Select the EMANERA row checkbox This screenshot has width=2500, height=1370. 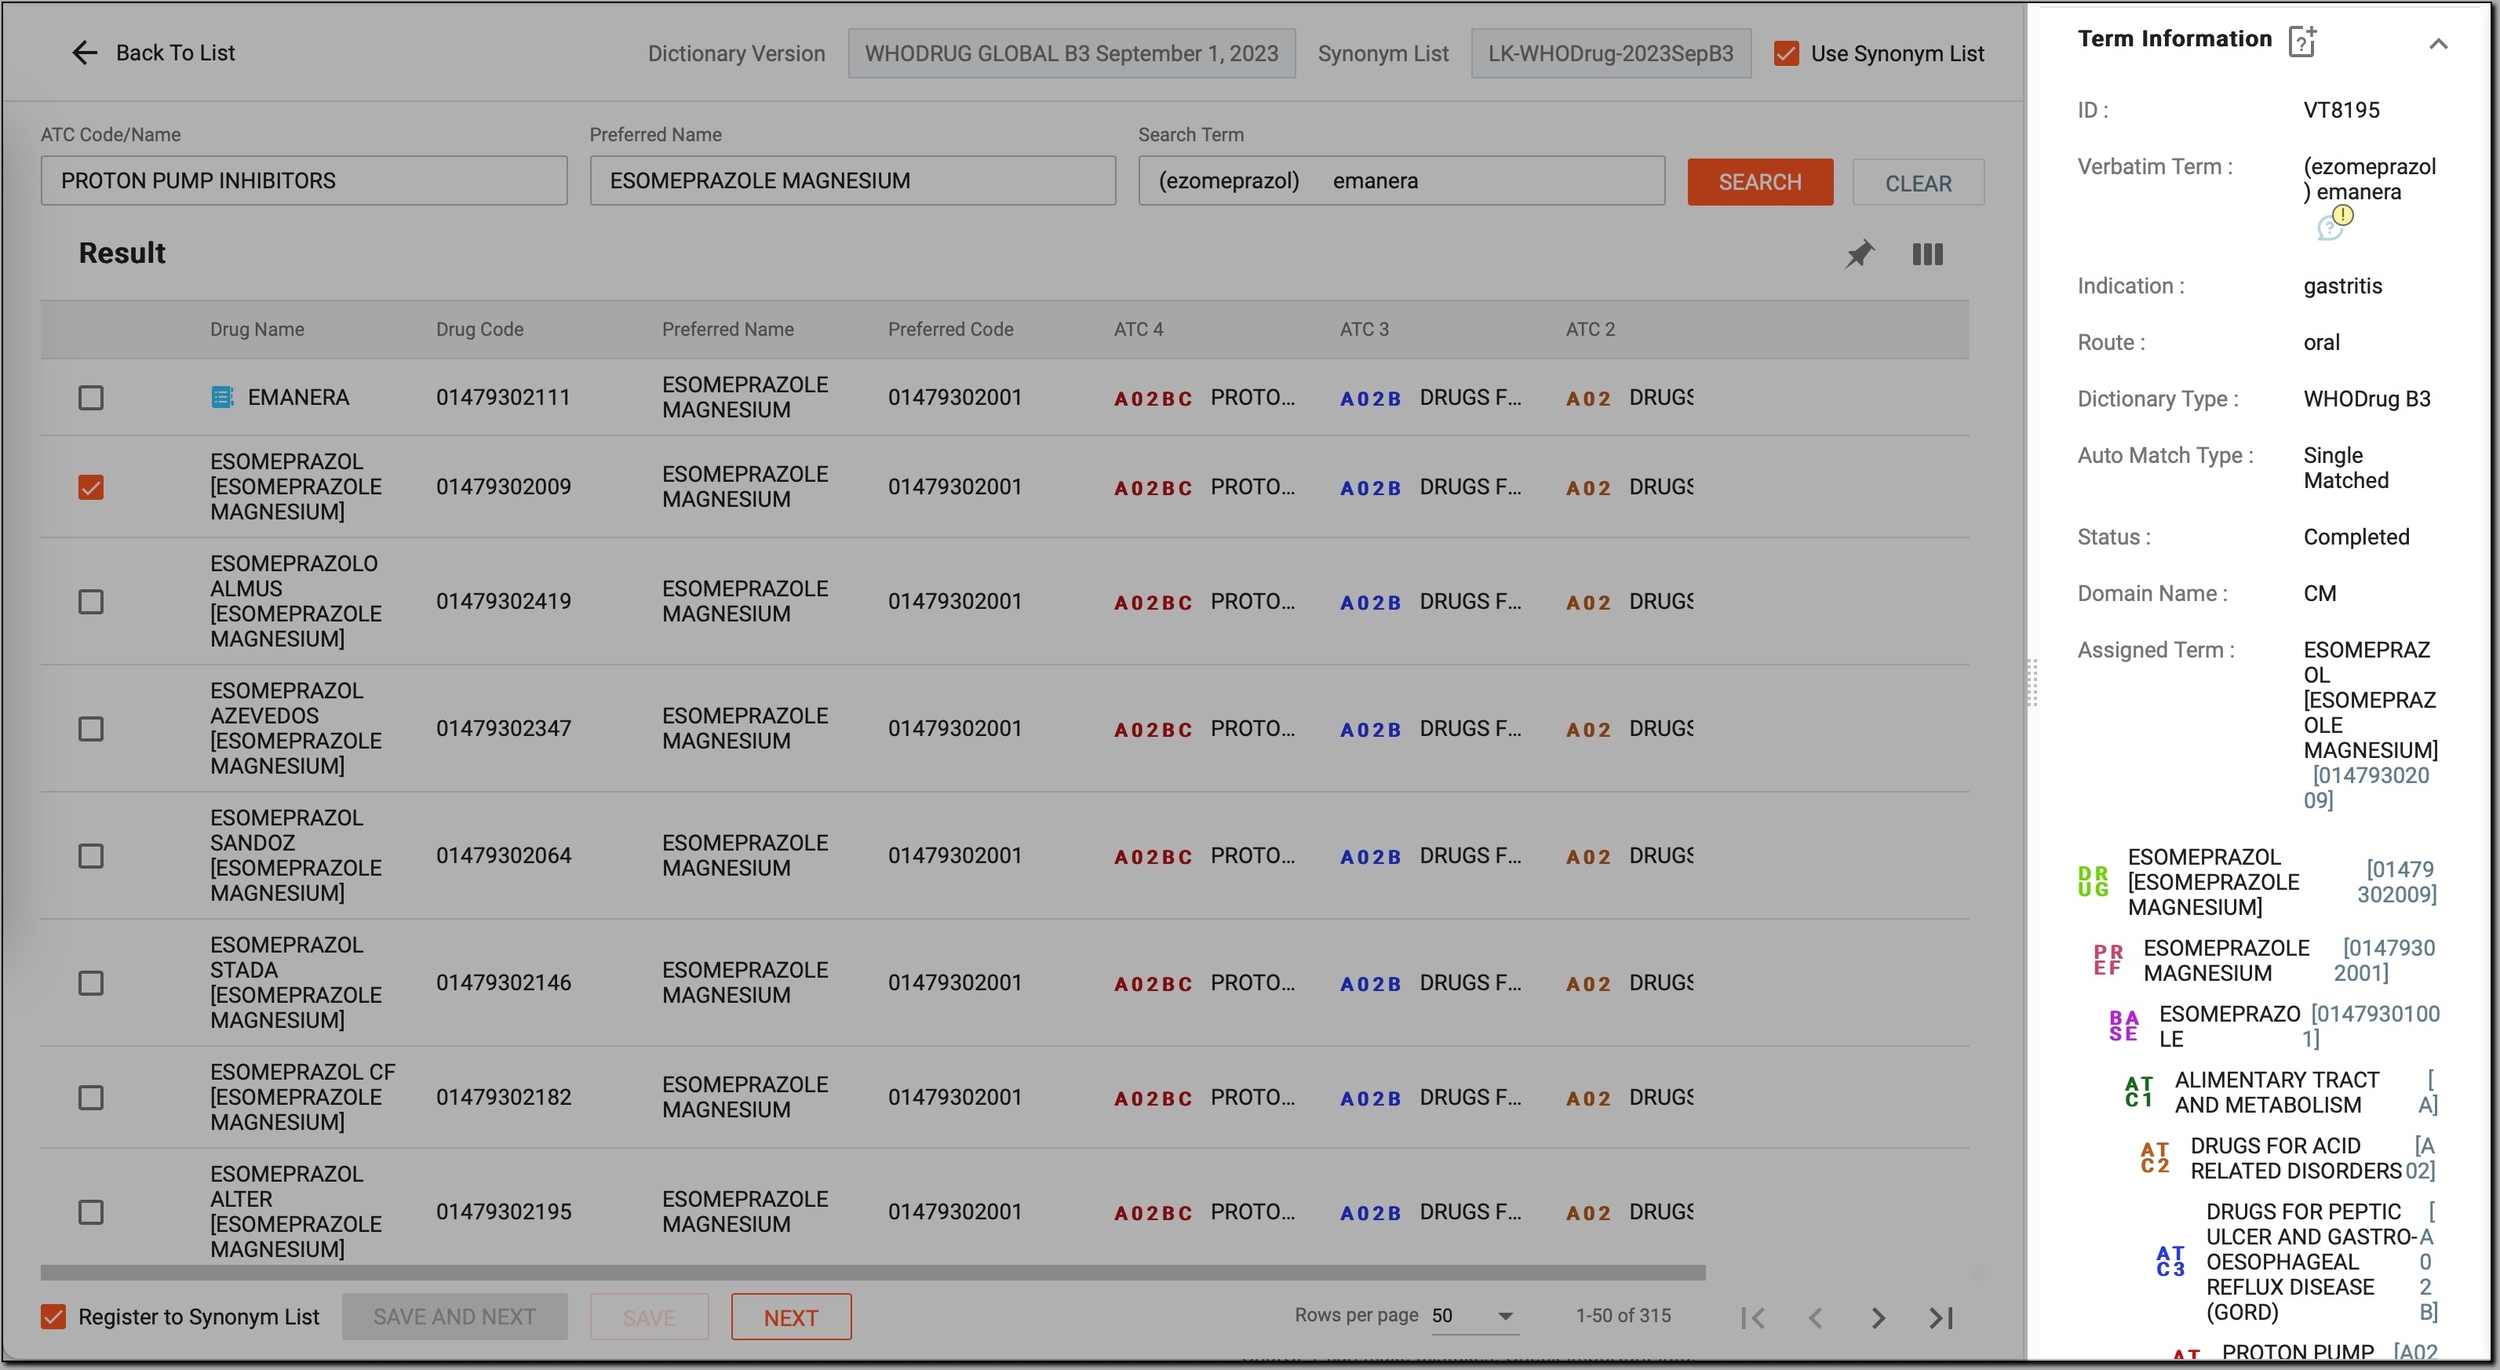pyautogui.click(x=91, y=398)
